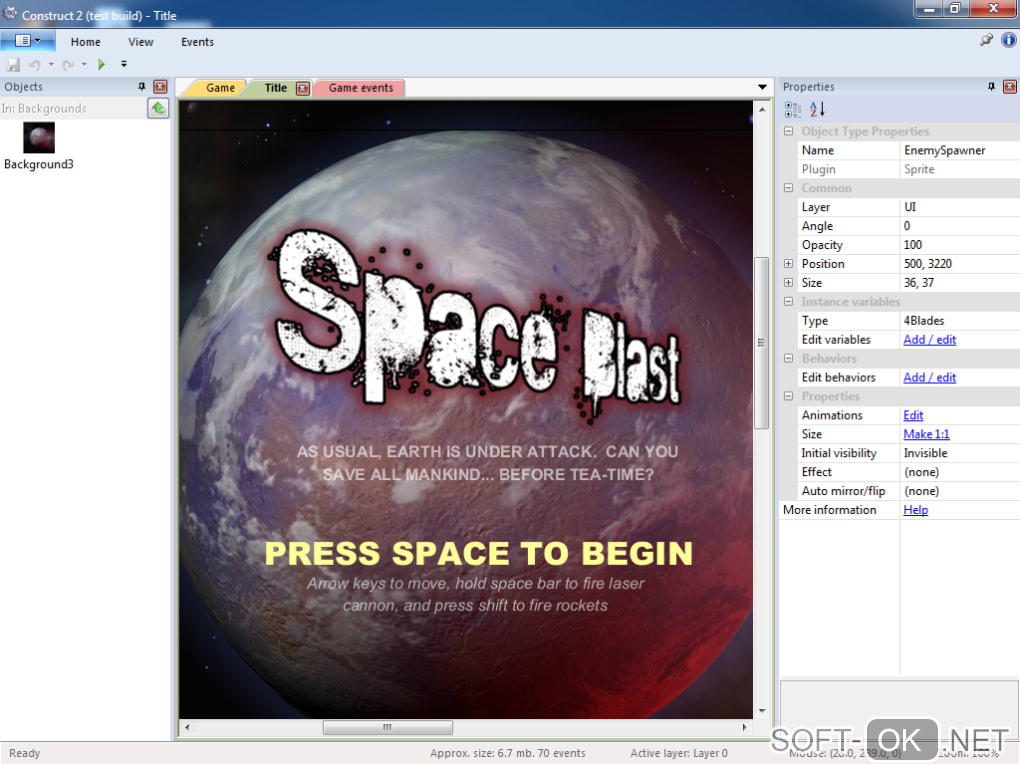Open the blue information icon at top right
This screenshot has height=765, width=1020.
click(x=1008, y=41)
